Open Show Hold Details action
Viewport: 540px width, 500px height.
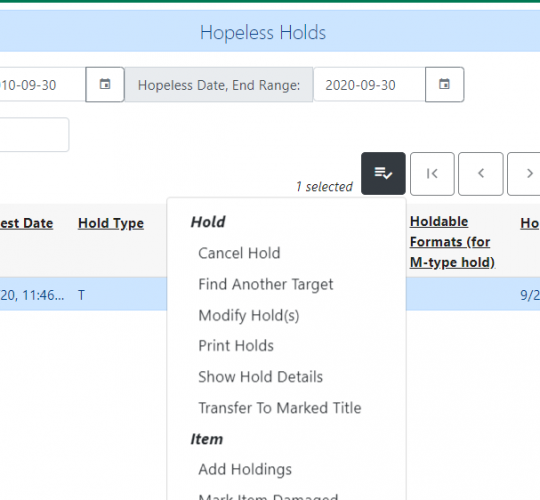pyautogui.click(x=260, y=377)
